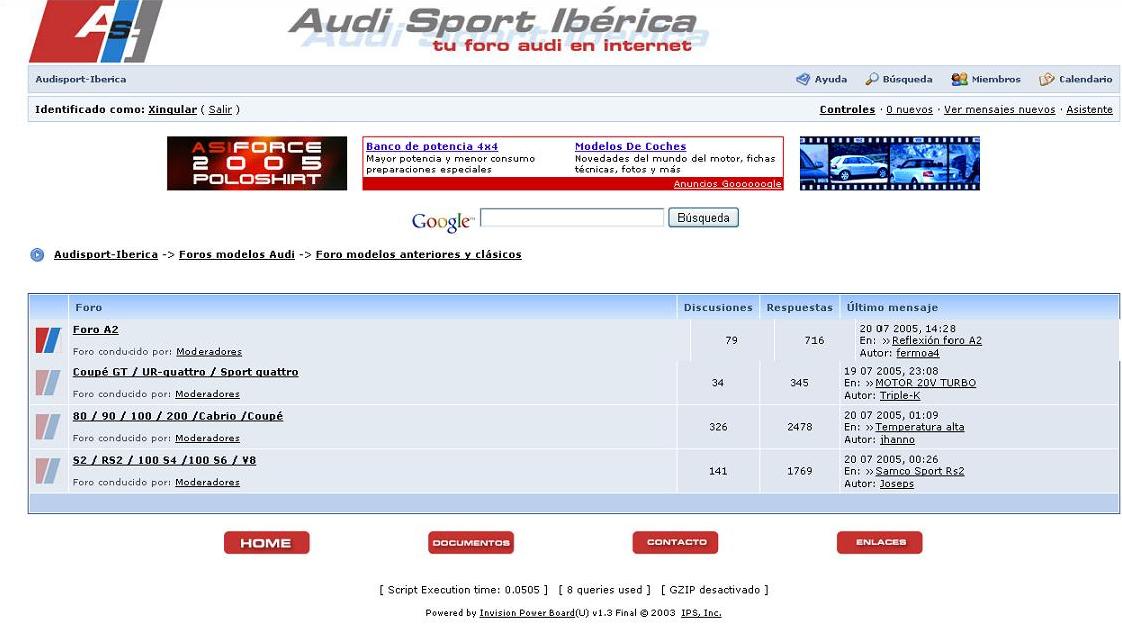
Task: Open the Asistente link
Action: pyautogui.click(x=1089, y=110)
